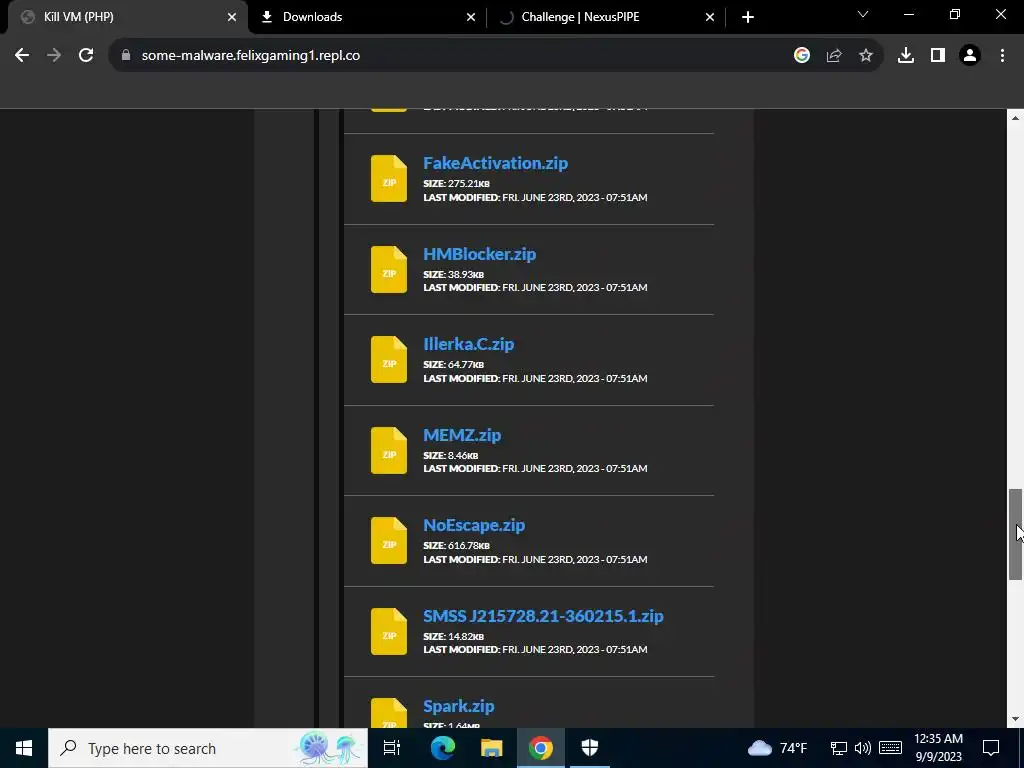Click the zip icon beside FakeActivation.zip
The image size is (1024, 768).
click(389, 178)
